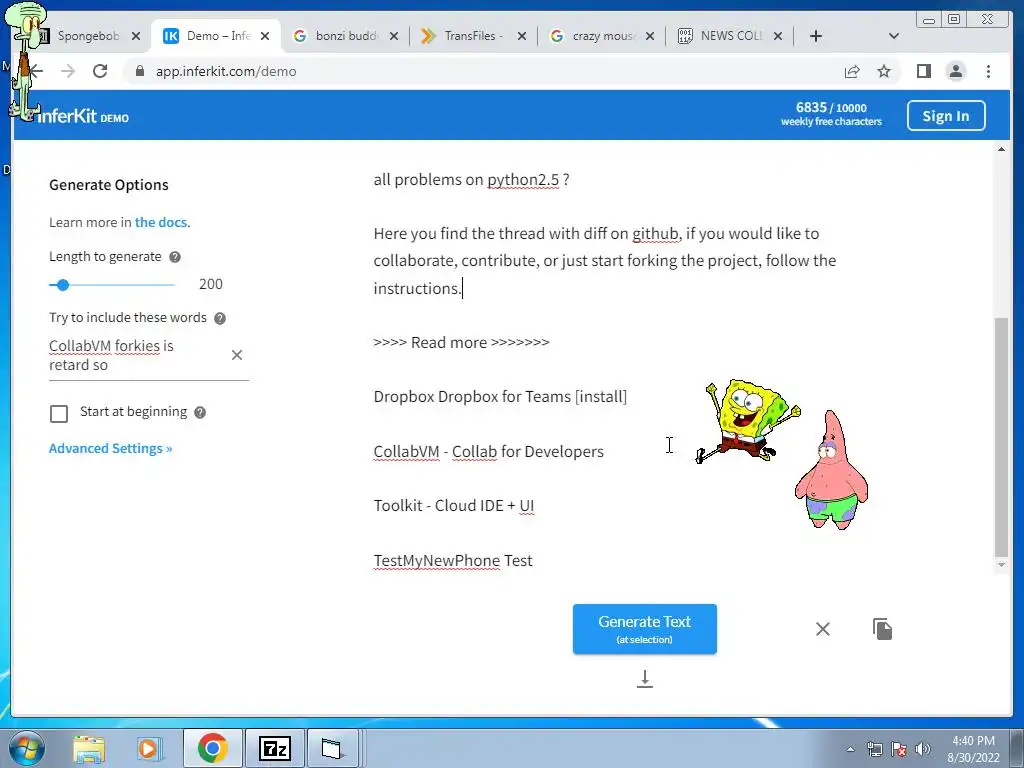Click the '>>>> Read more >>>>>>>' line

click(462, 342)
